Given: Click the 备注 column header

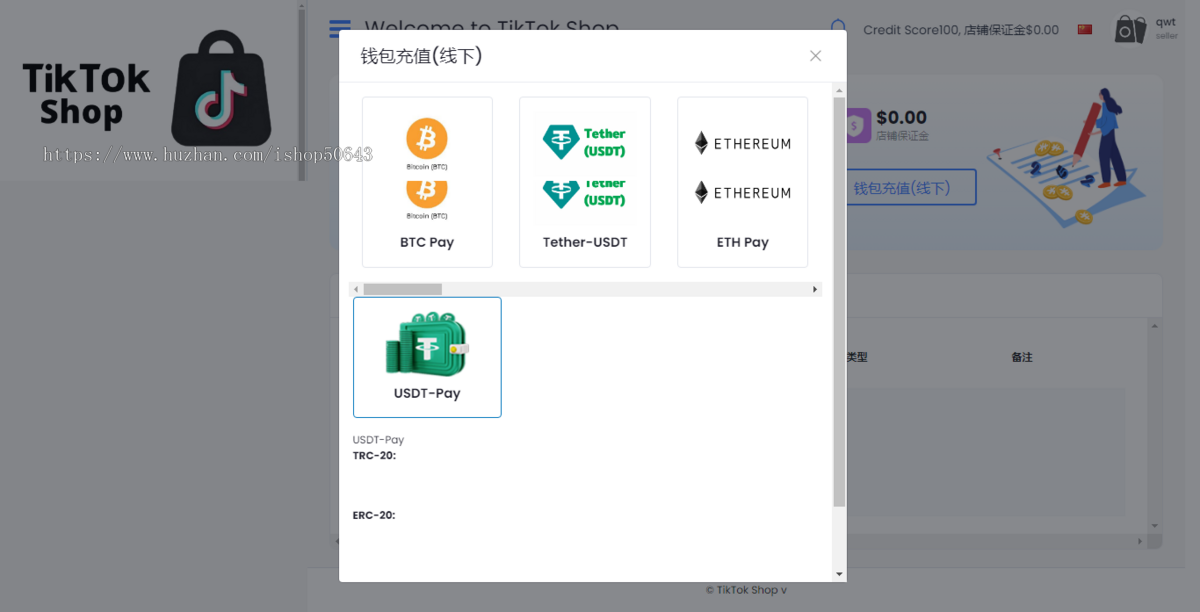Looking at the screenshot, I should (x=1021, y=357).
